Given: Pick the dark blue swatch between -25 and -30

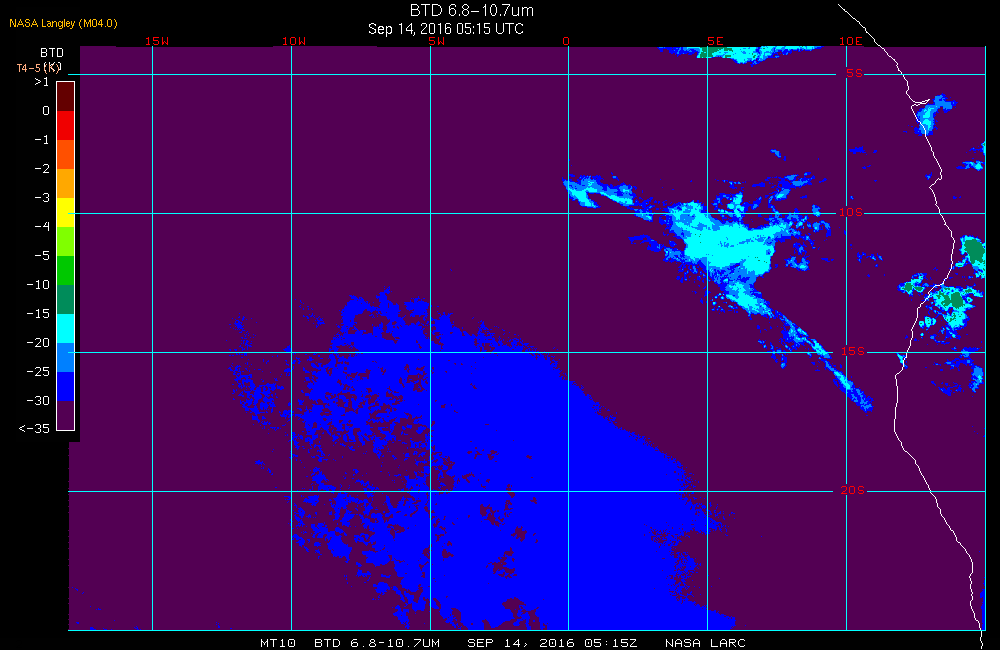Looking at the screenshot, I should [66, 387].
